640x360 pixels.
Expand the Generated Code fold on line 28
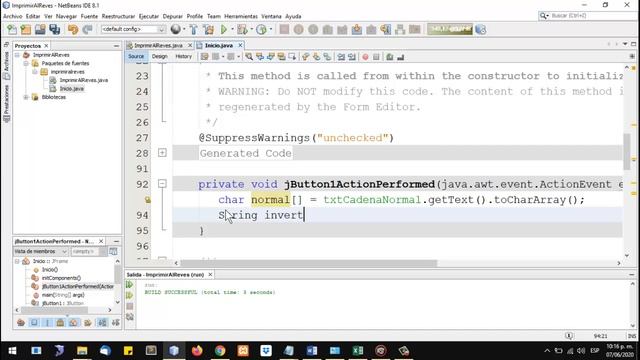[162, 153]
